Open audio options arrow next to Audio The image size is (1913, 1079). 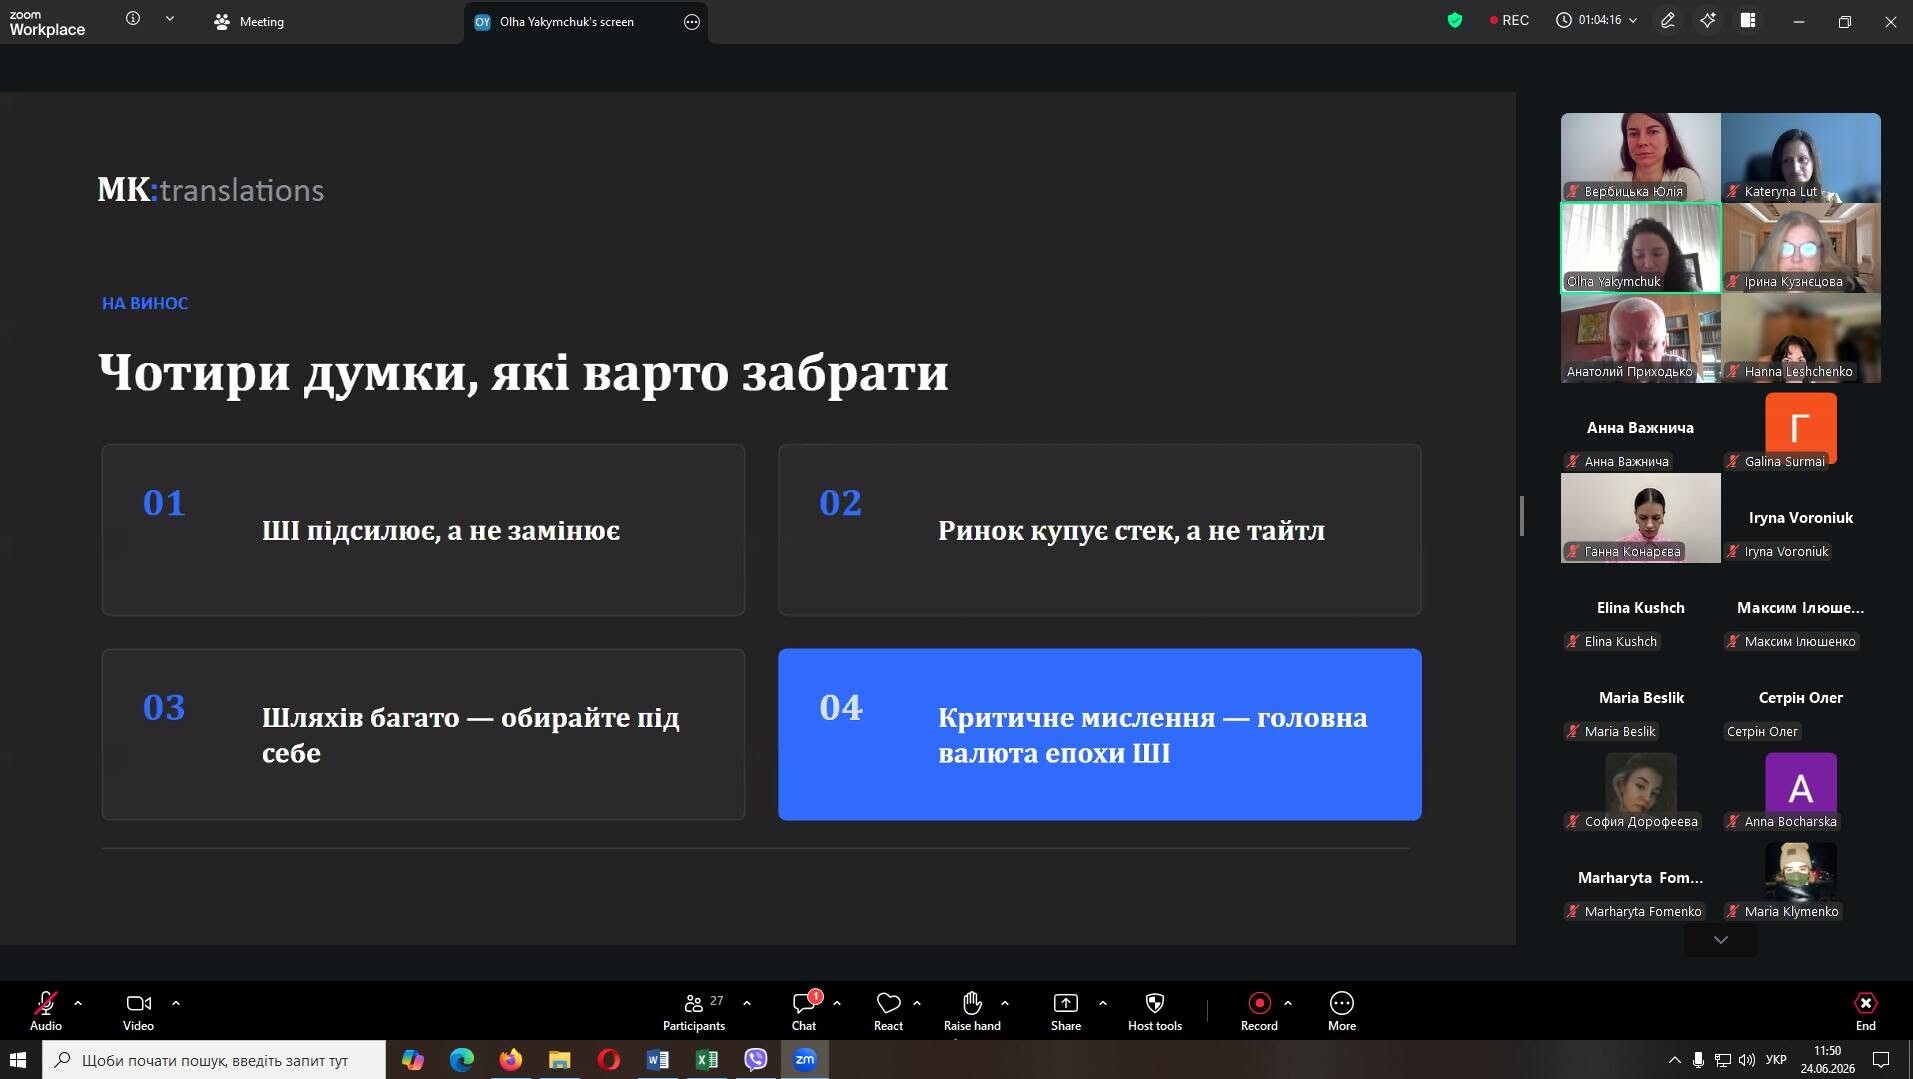[x=78, y=1003]
